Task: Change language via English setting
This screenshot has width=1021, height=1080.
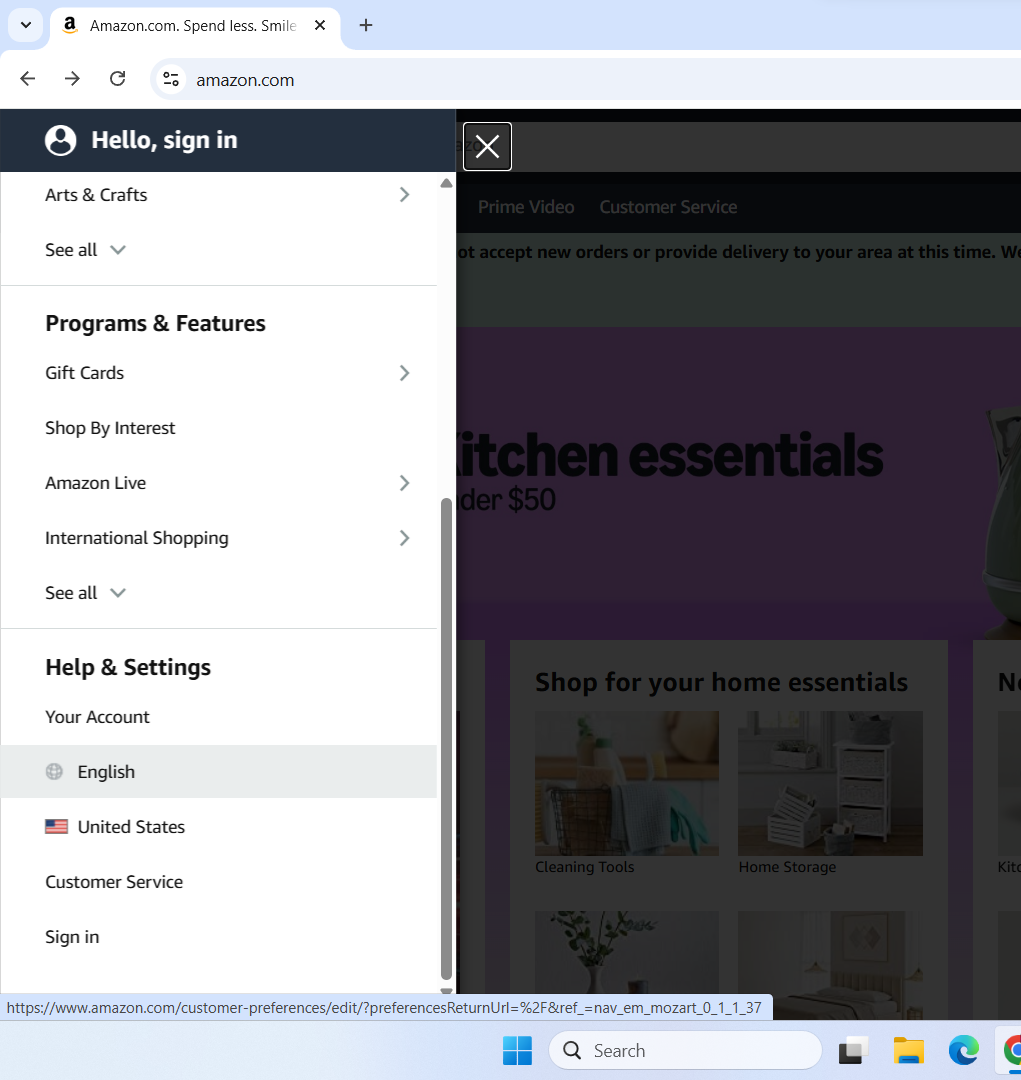Action: click(218, 771)
